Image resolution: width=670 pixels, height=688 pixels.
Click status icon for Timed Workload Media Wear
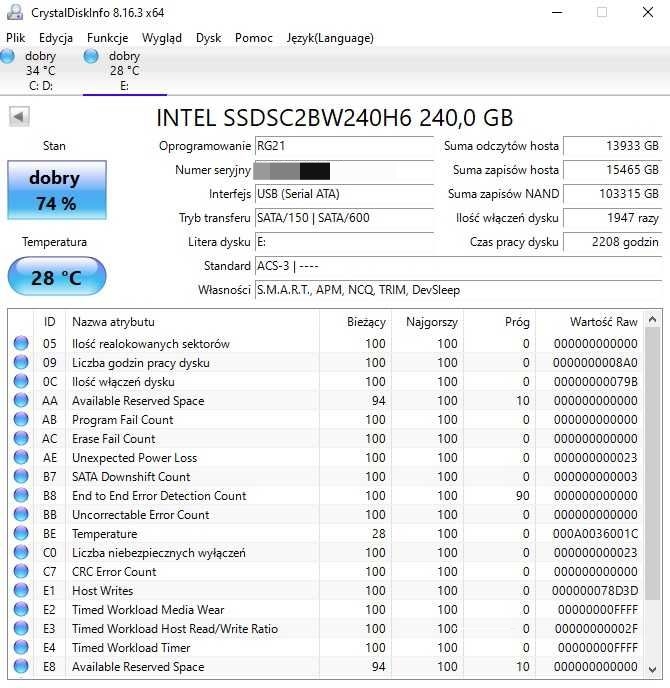21,609
